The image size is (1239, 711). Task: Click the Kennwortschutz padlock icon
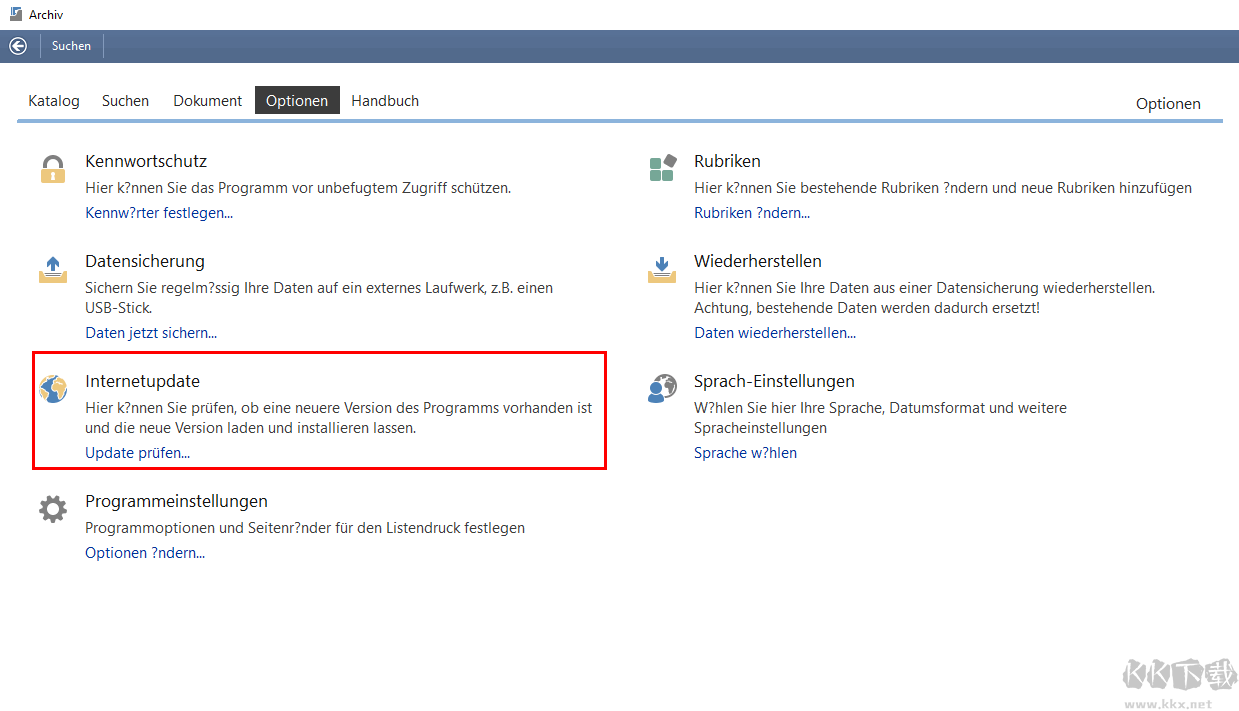(53, 169)
